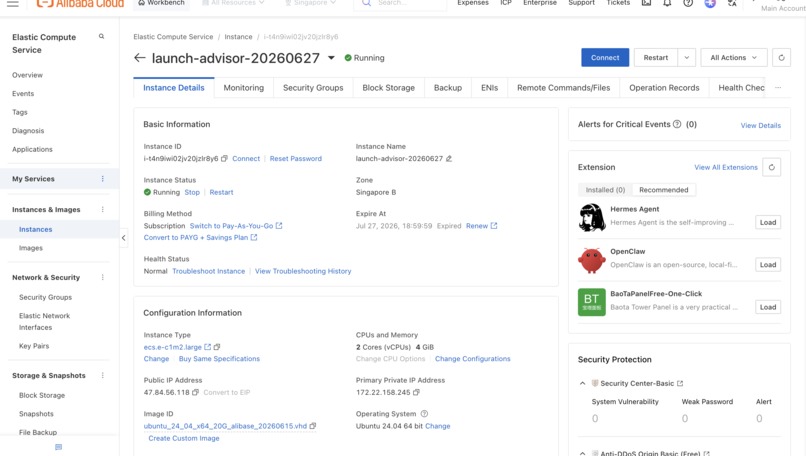The width and height of the screenshot is (806, 456).
Task: Click the Stop instance link
Action: pyautogui.click(x=192, y=192)
